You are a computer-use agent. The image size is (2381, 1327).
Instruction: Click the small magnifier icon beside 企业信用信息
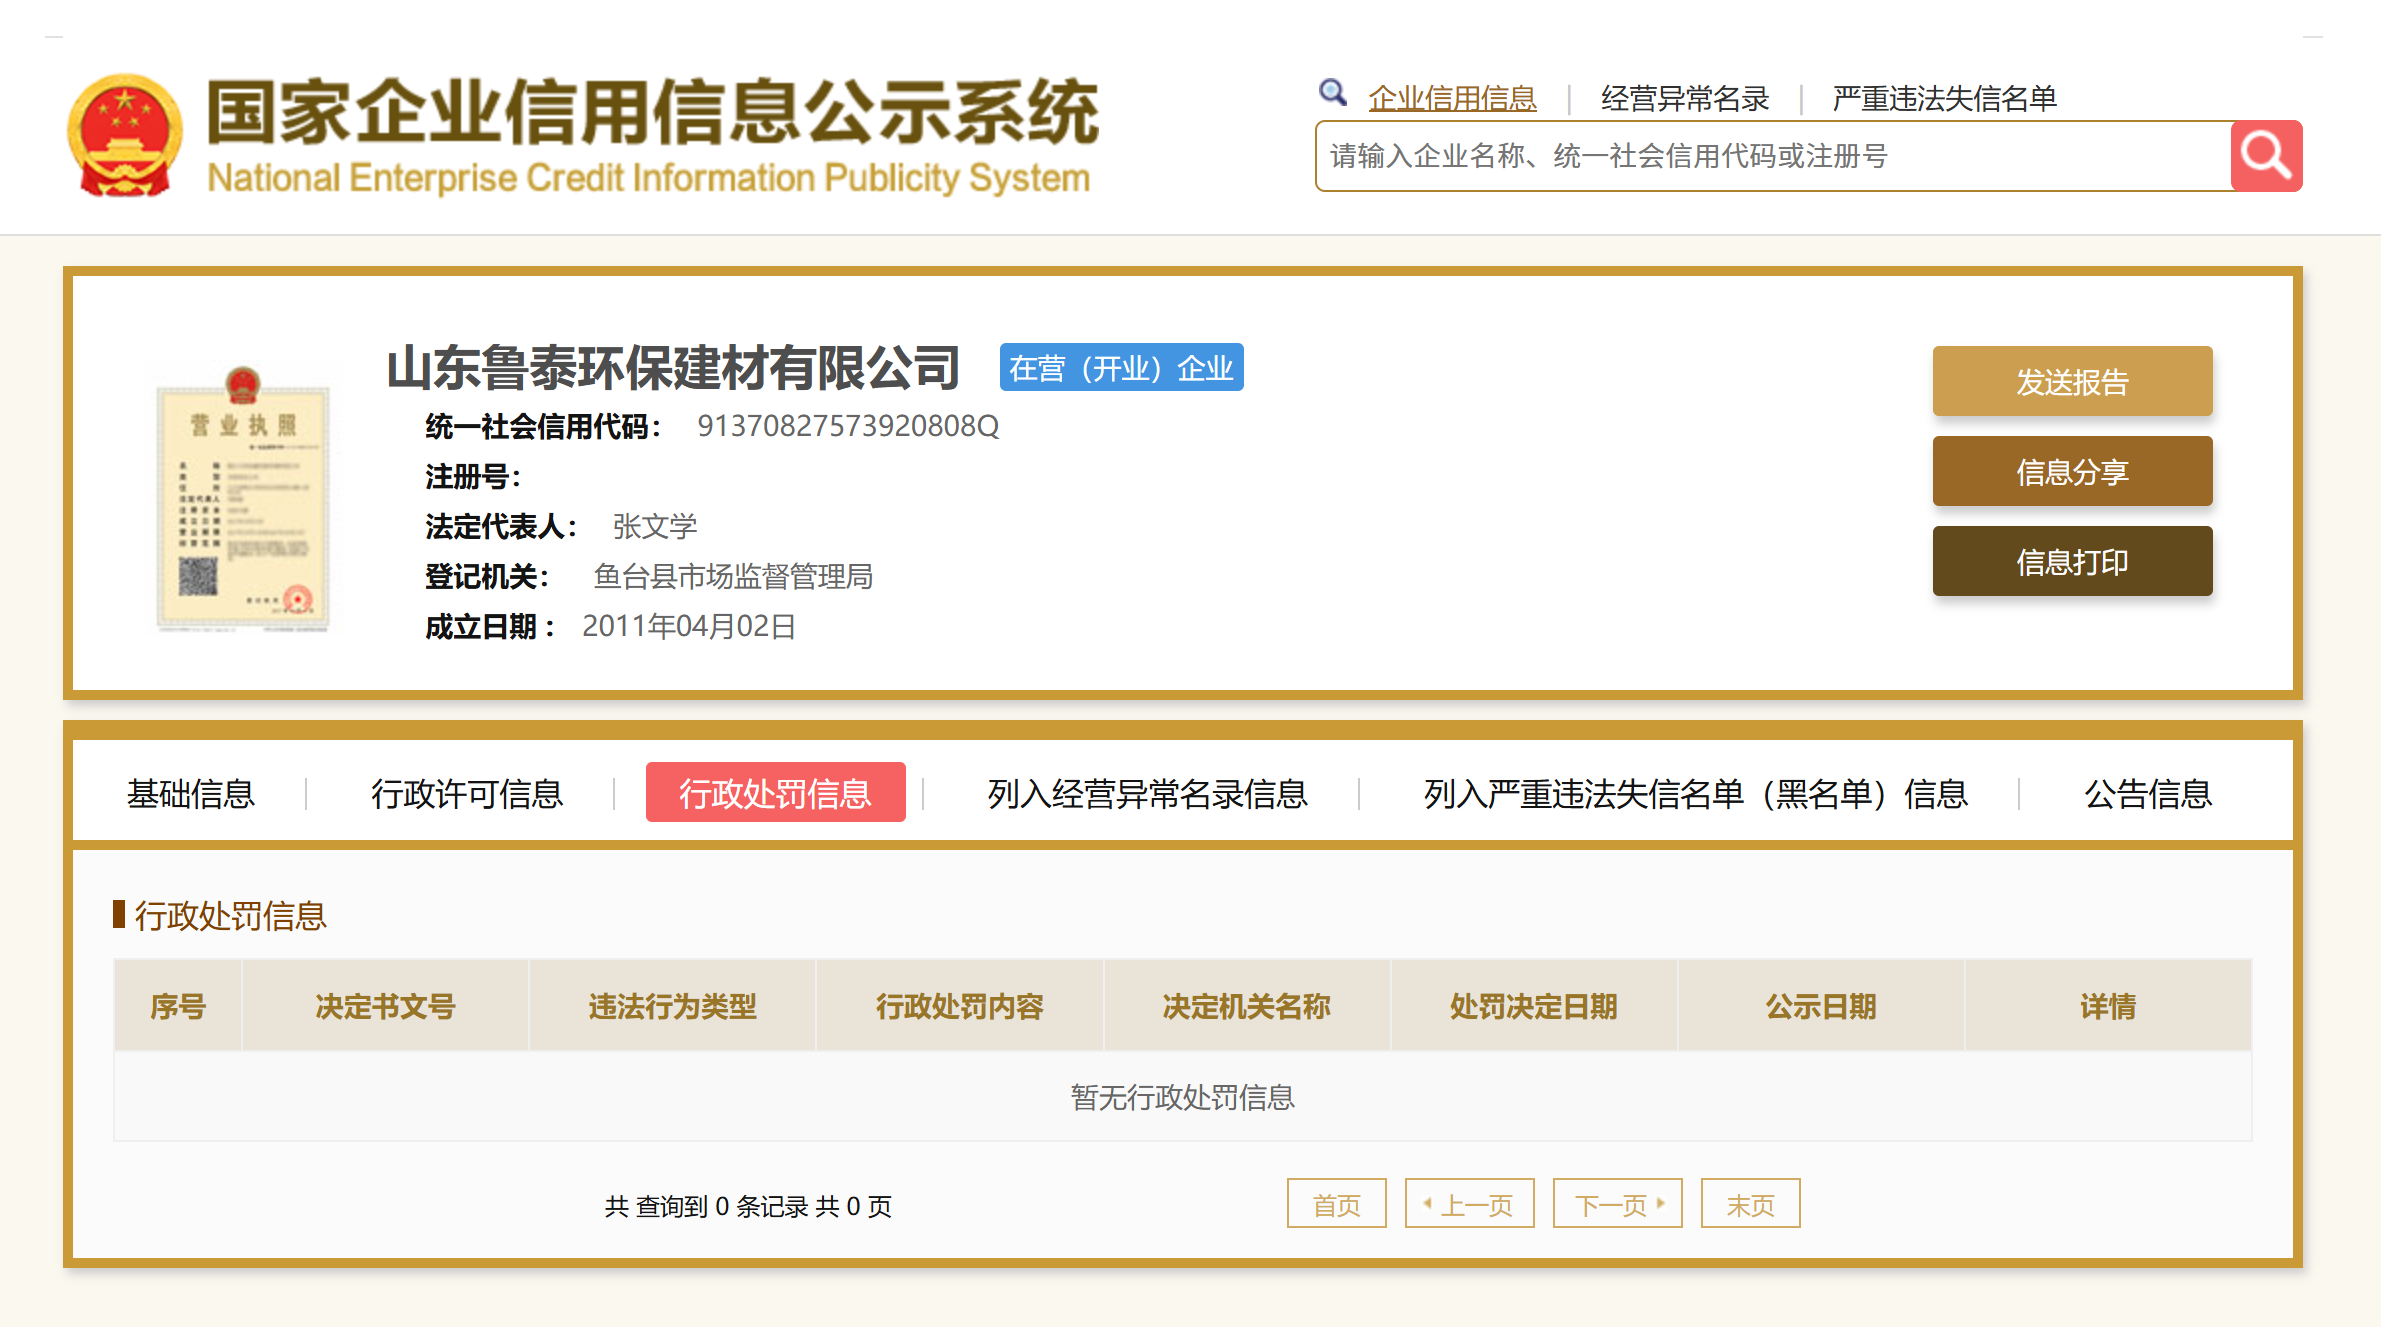(1332, 93)
